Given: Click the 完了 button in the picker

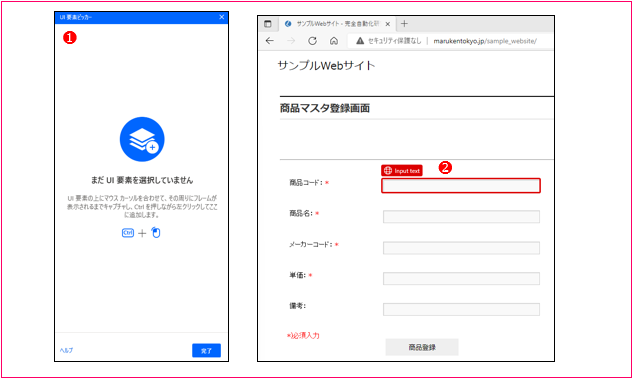Looking at the screenshot, I should [x=206, y=351].
